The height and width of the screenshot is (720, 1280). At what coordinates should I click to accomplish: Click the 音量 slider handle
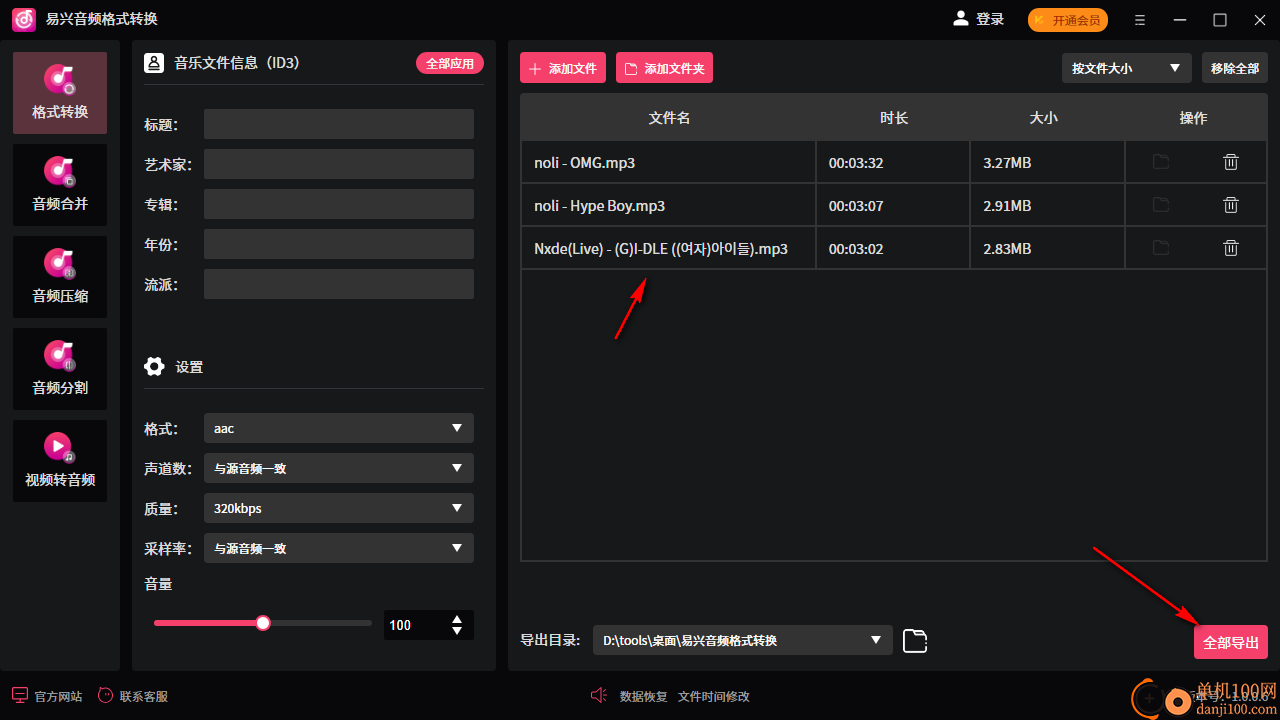[x=263, y=623]
